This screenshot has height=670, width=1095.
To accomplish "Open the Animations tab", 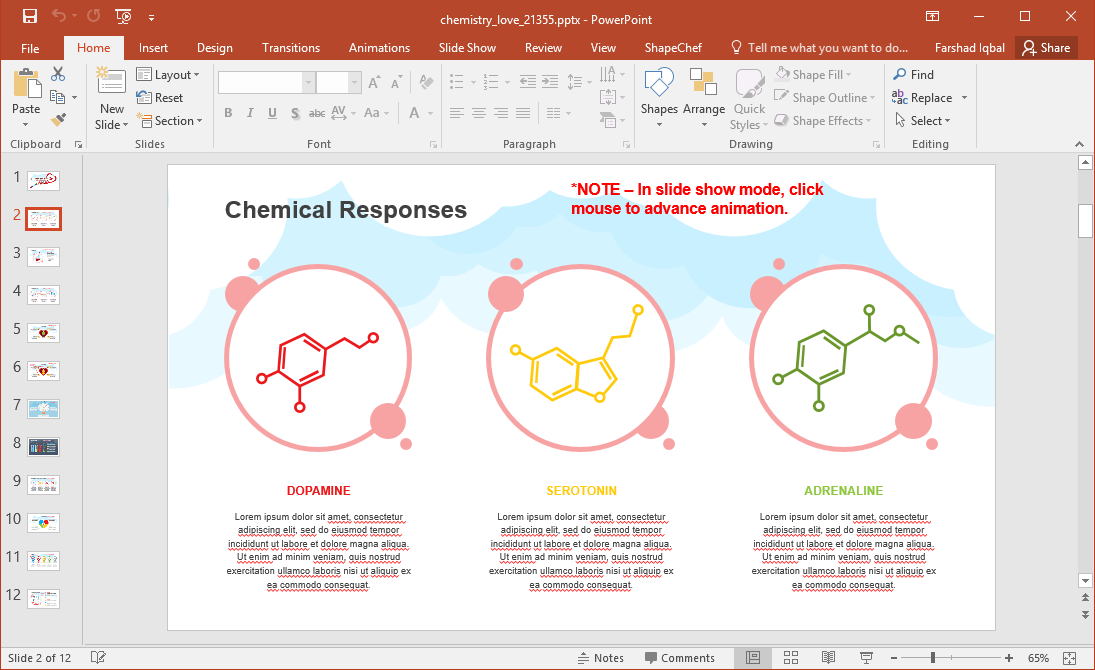I will tap(379, 48).
